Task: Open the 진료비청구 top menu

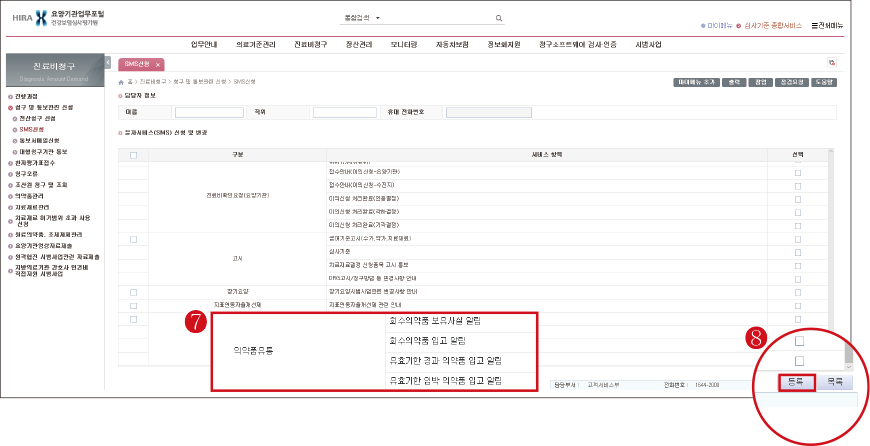Action: pos(316,45)
